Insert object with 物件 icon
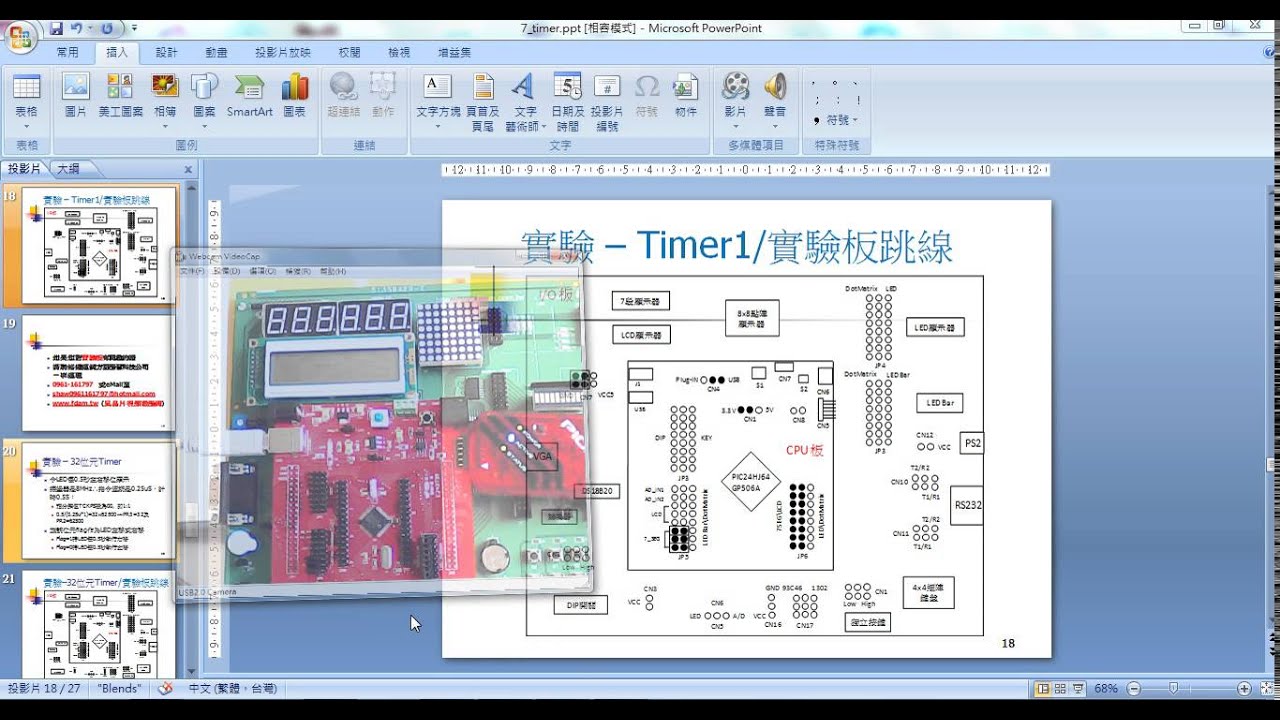Screen dimensions: 1280x720 click(686, 96)
